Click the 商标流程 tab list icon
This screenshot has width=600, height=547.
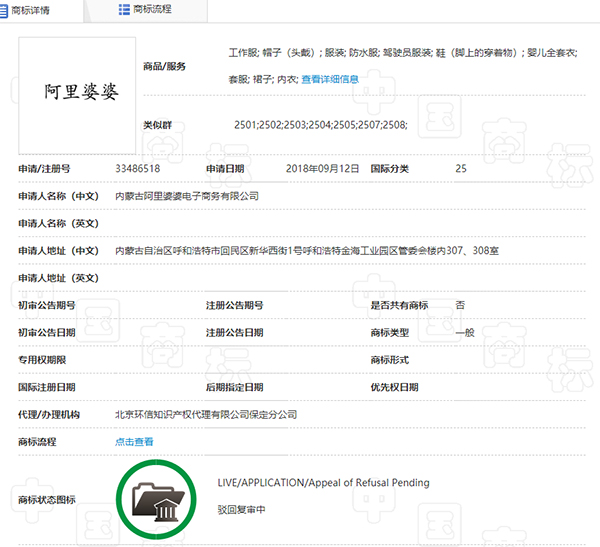click(x=124, y=10)
